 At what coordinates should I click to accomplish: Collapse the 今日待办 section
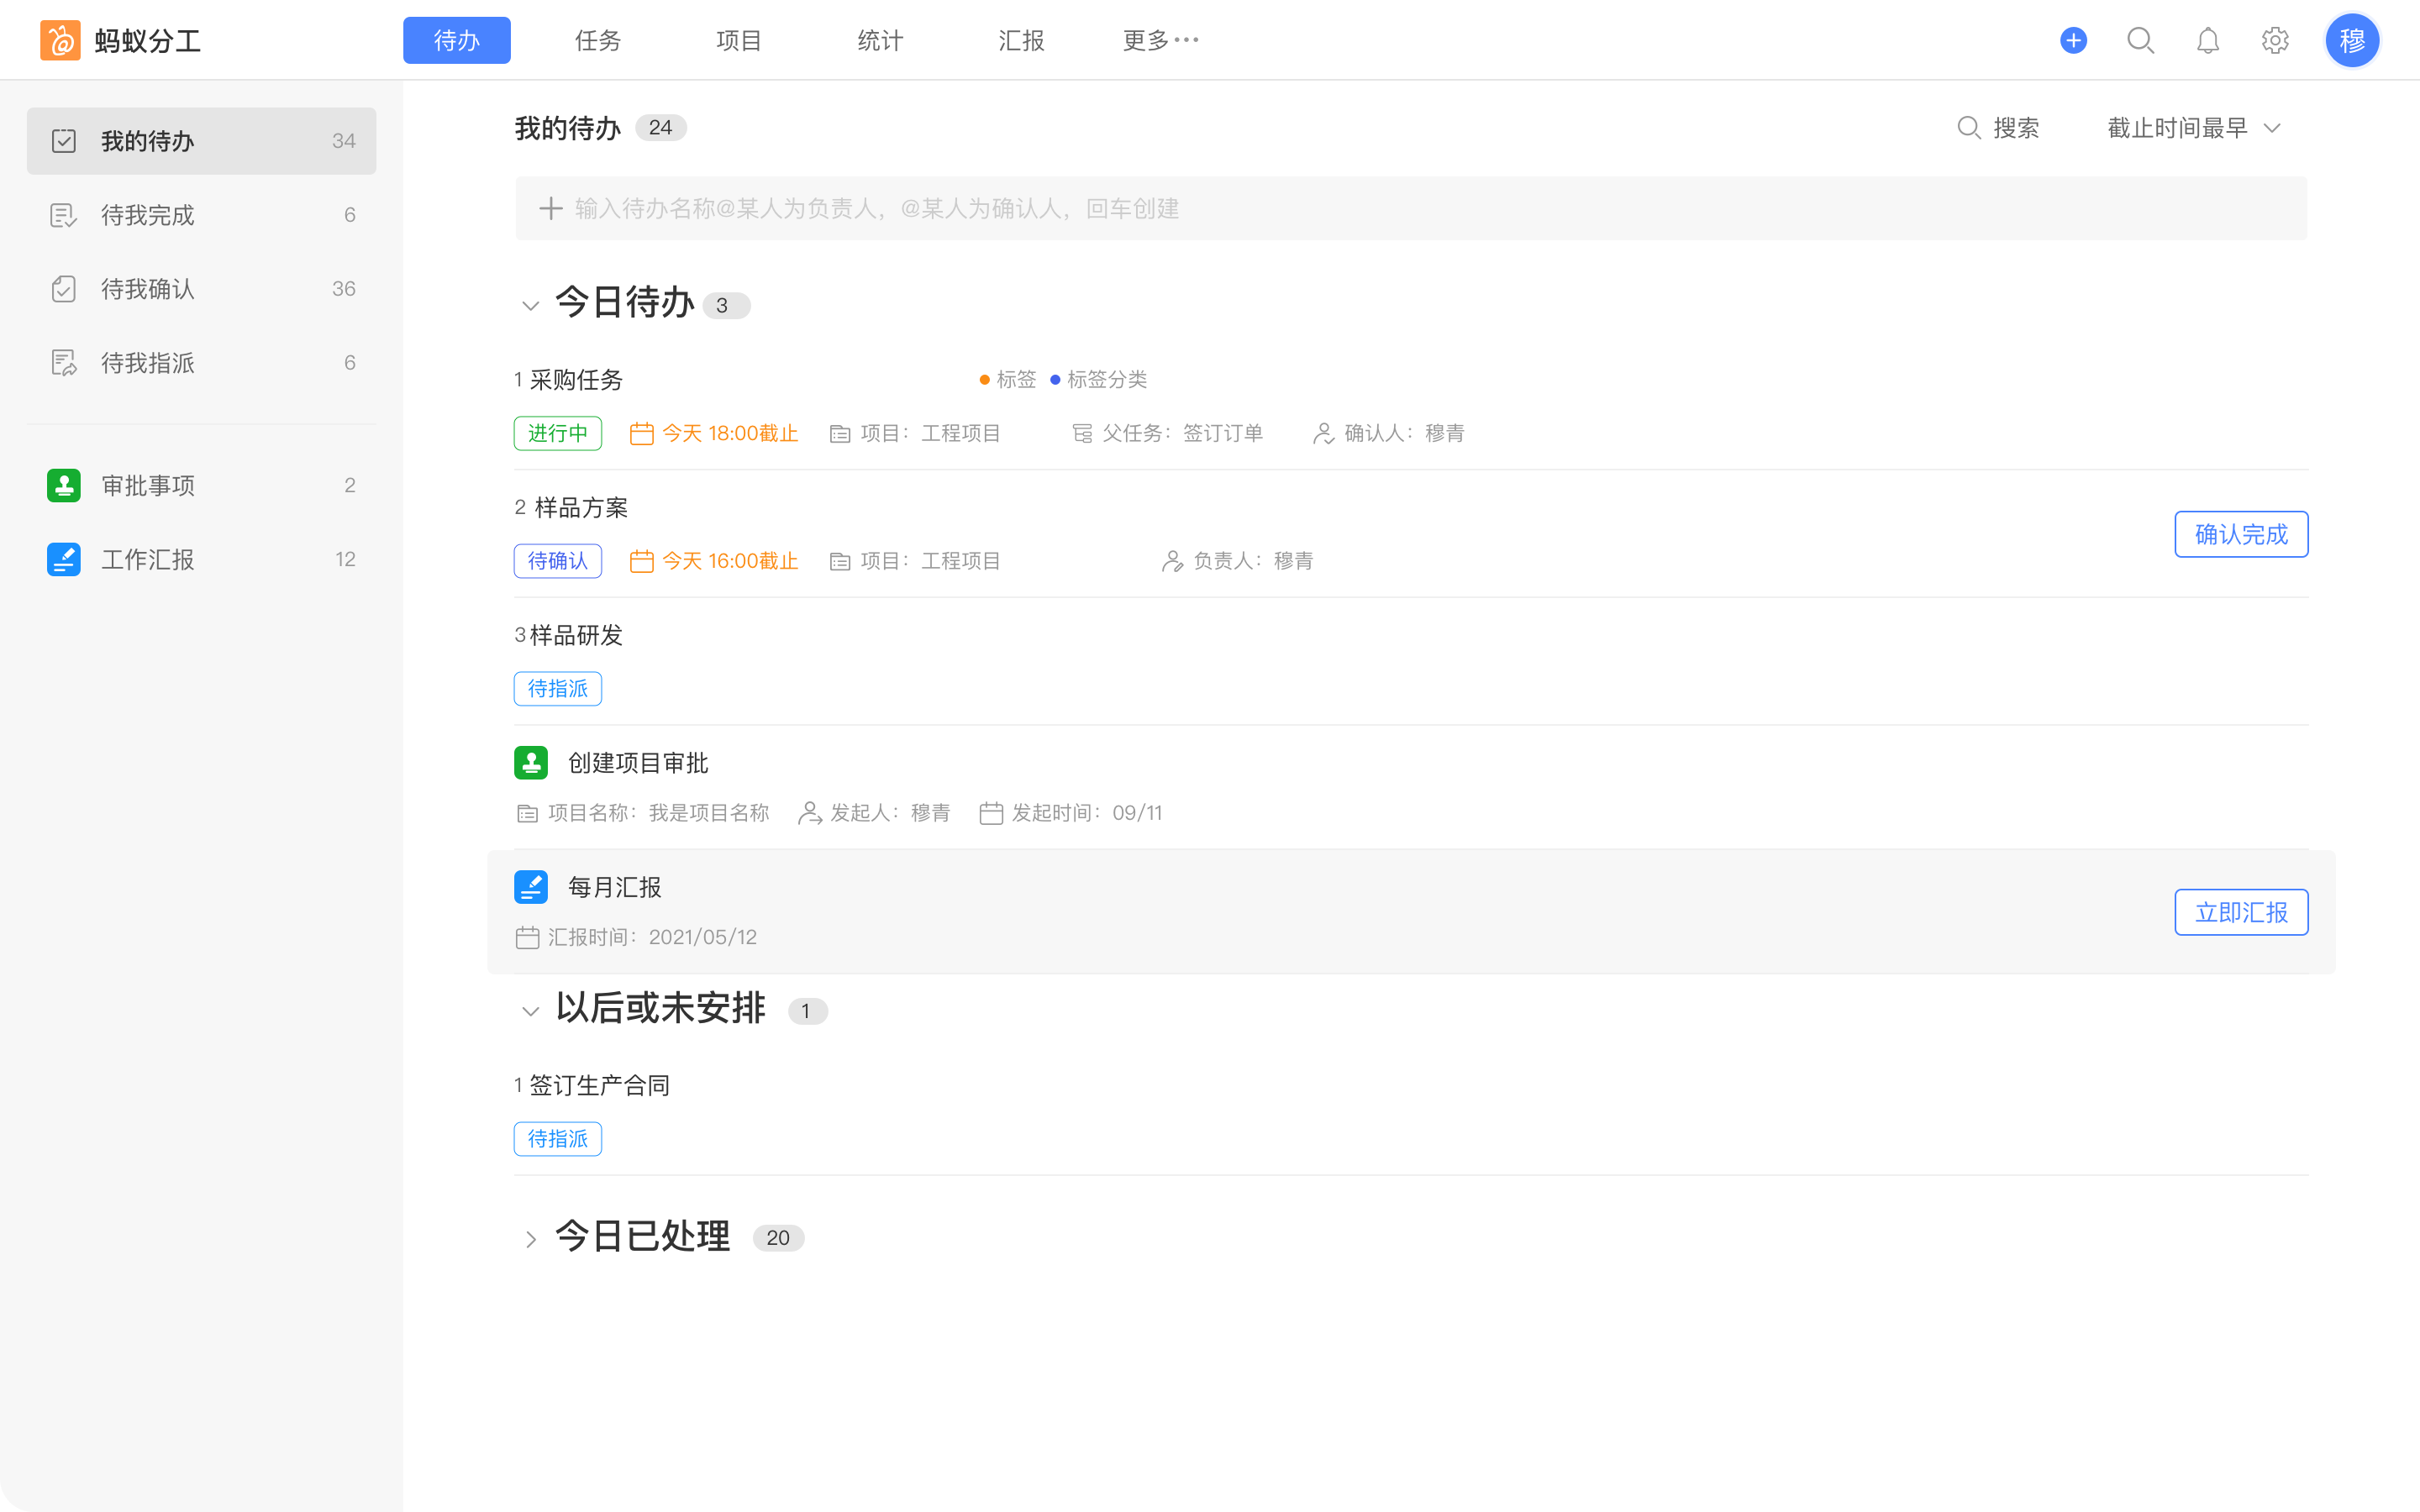point(531,305)
